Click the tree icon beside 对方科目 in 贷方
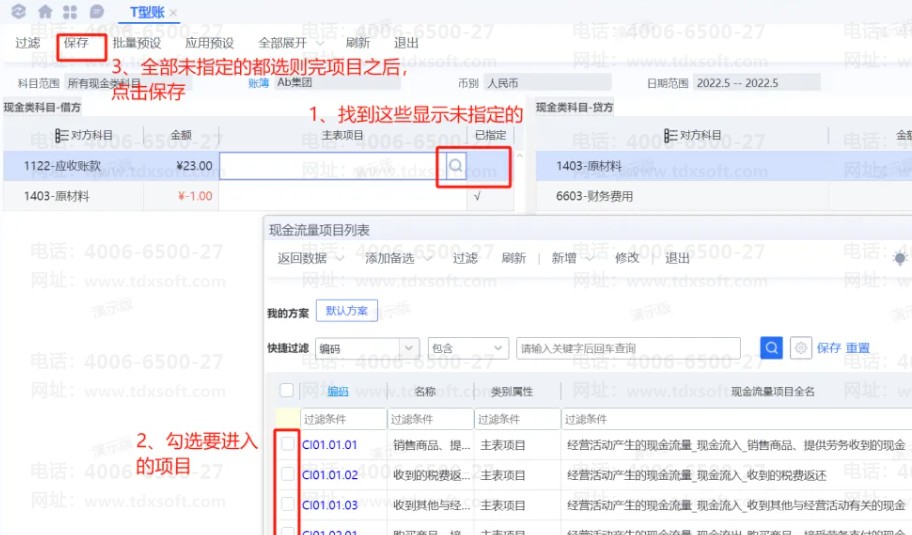912x535 pixels. click(670, 135)
